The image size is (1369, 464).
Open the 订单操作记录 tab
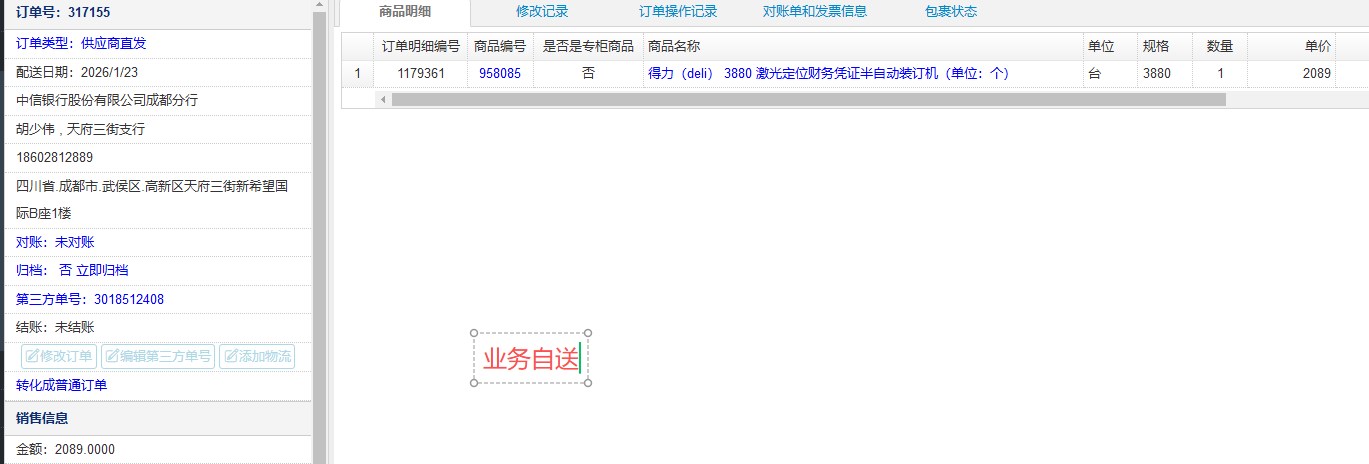click(x=677, y=12)
